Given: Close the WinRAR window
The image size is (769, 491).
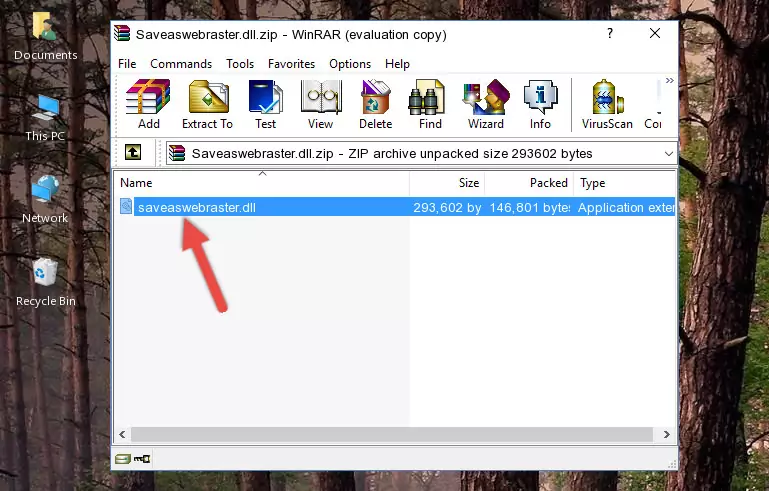Looking at the screenshot, I should pyautogui.click(x=655, y=33).
